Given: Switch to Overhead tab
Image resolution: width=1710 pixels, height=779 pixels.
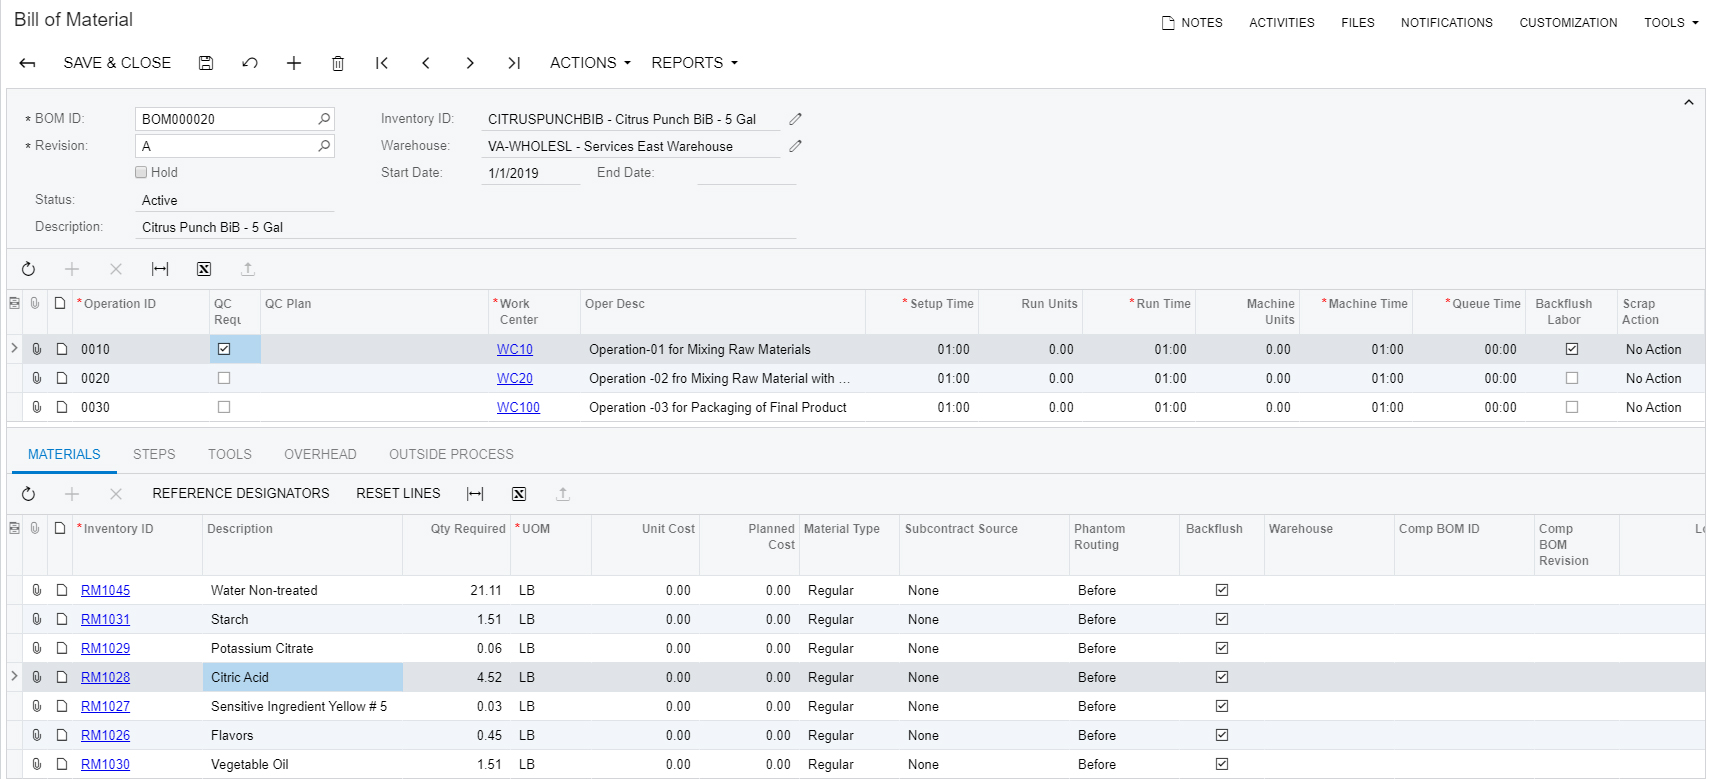Looking at the screenshot, I should pos(320,454).
